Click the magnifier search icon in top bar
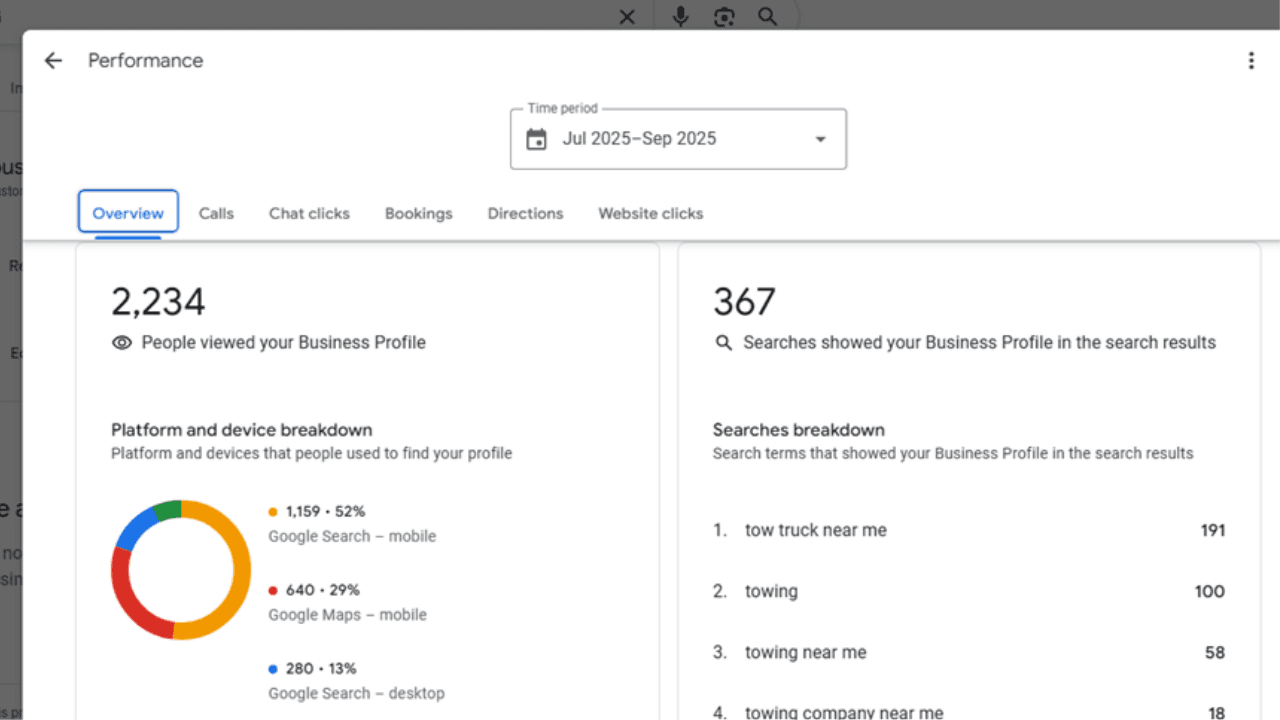Viewport: 1280px width, 720px height. pos(767,17)
